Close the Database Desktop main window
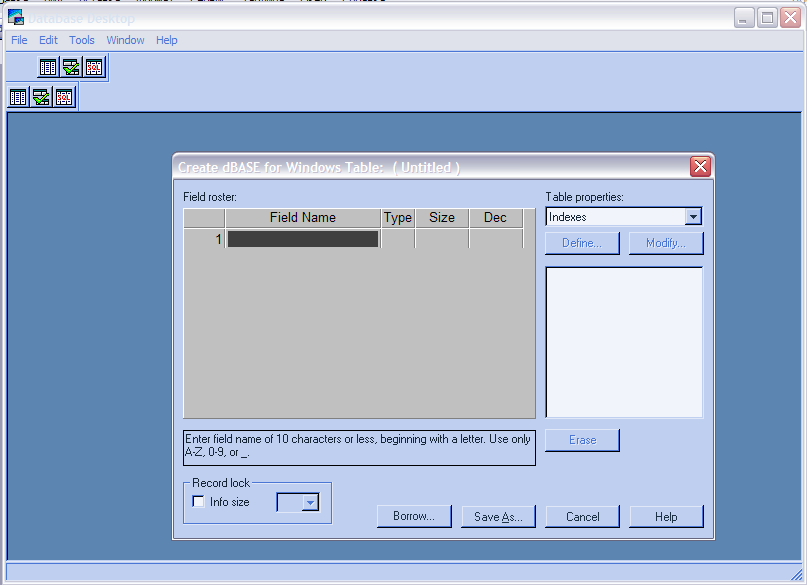The width and height of the screenshot is (807, 585). pos(790,18)
